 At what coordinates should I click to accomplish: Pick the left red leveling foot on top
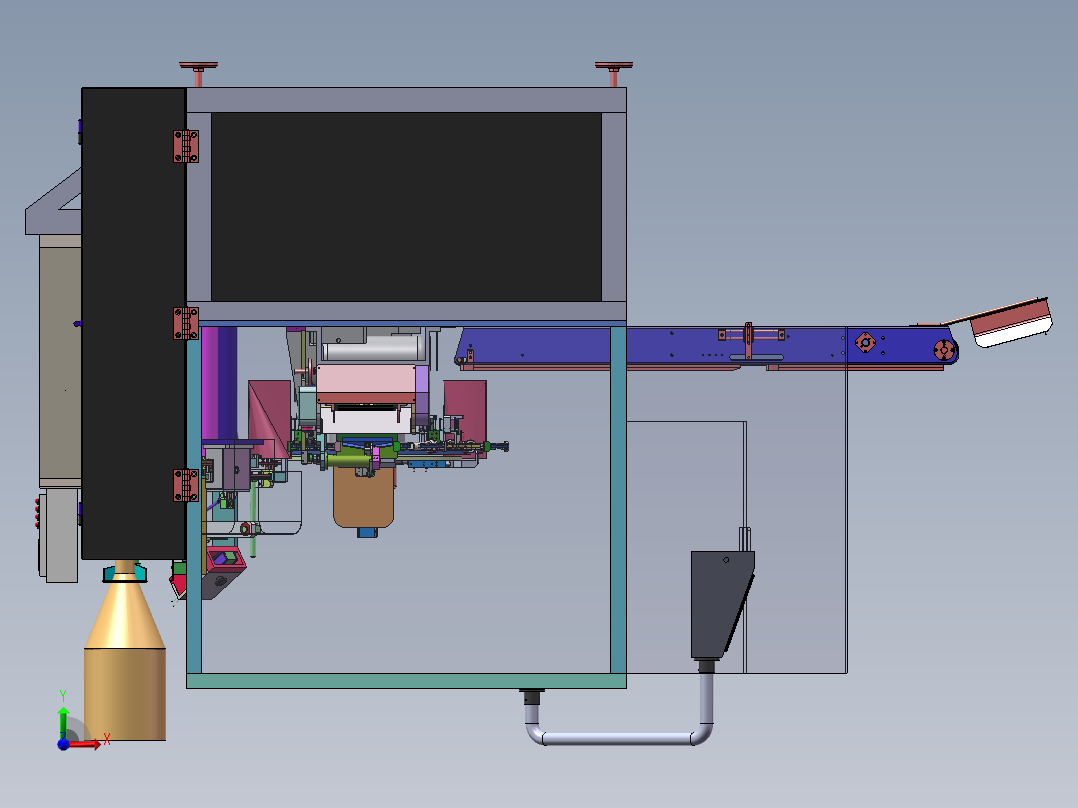[x=199, y=72]
